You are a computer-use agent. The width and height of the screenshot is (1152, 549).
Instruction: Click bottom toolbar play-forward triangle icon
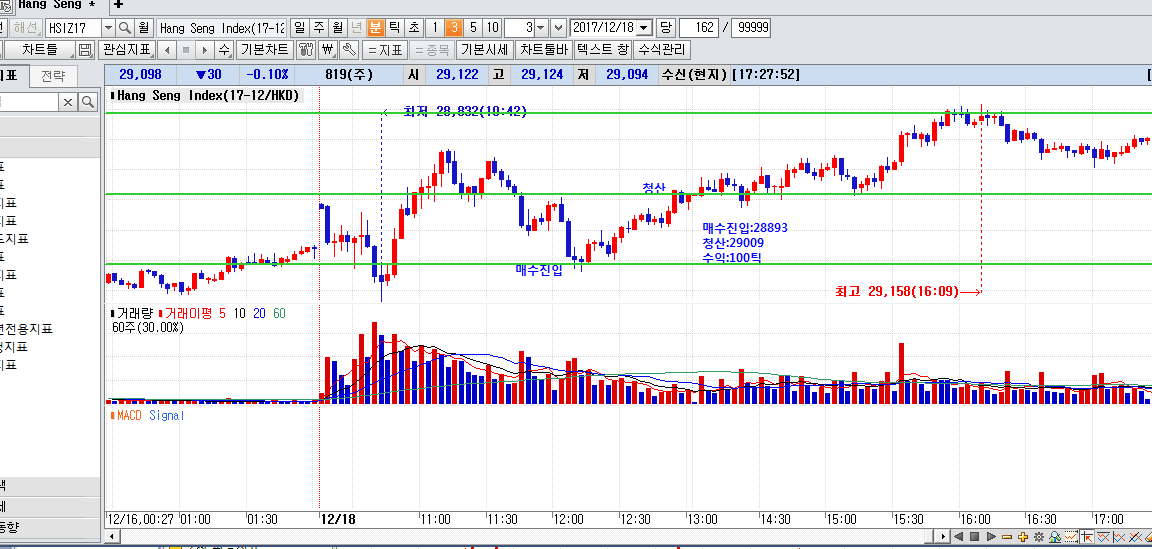click(991, 537)
